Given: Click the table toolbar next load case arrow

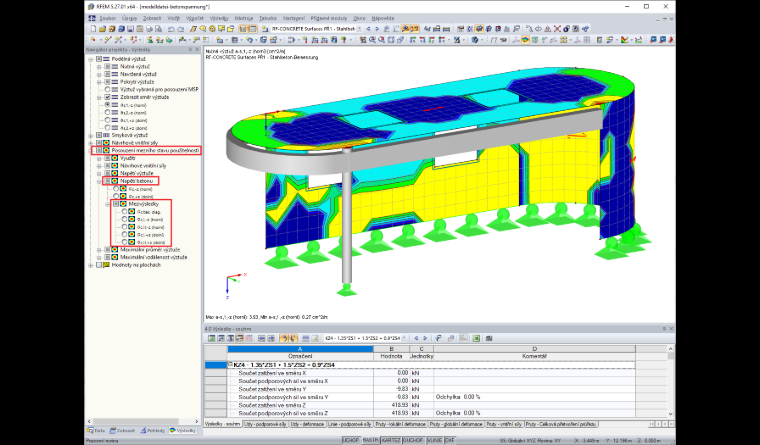Looking at the screenshot, I should (425, 338).
